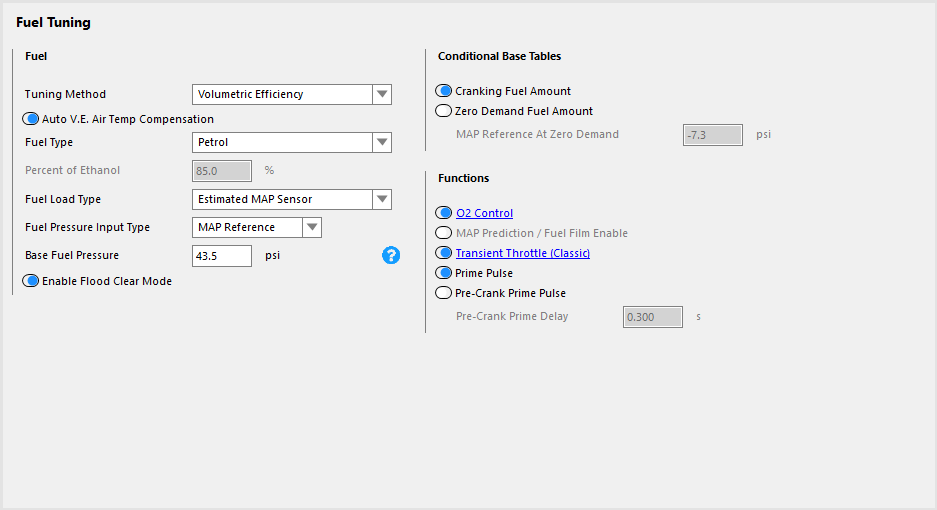
Task: Turn off the Prime Pulse toggle
Action: pyautogui.click(x=443, y=273)
